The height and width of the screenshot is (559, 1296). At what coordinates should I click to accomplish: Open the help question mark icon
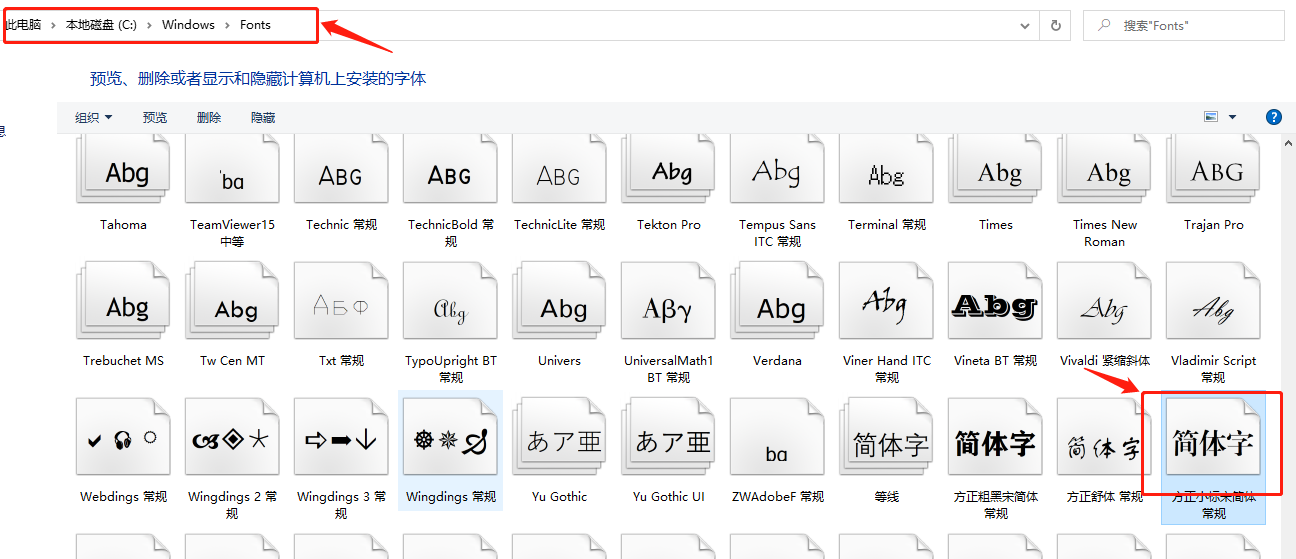point(1274,117)
